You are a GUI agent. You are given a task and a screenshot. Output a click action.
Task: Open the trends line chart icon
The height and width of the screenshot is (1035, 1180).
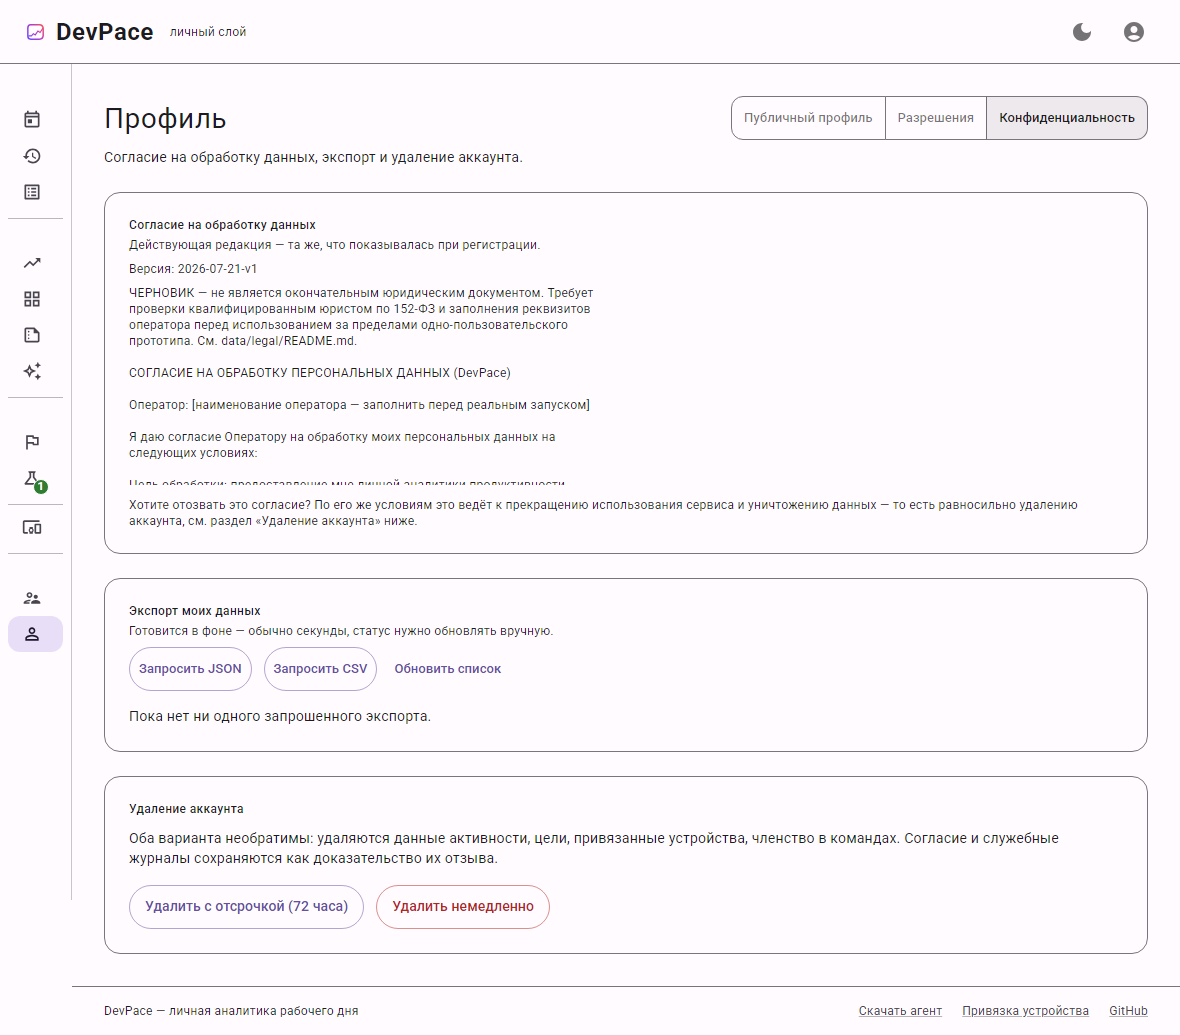click(32, 263)
